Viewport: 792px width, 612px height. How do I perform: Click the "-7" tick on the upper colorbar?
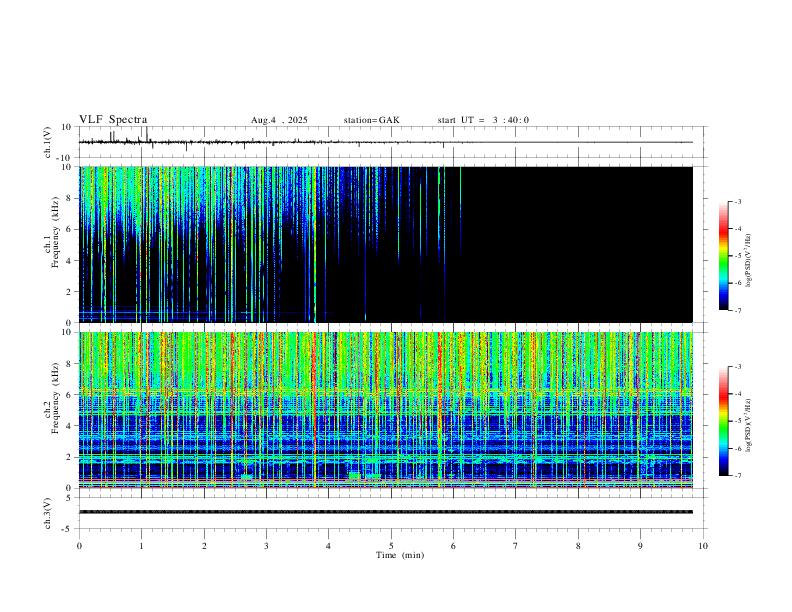point(738,311)
